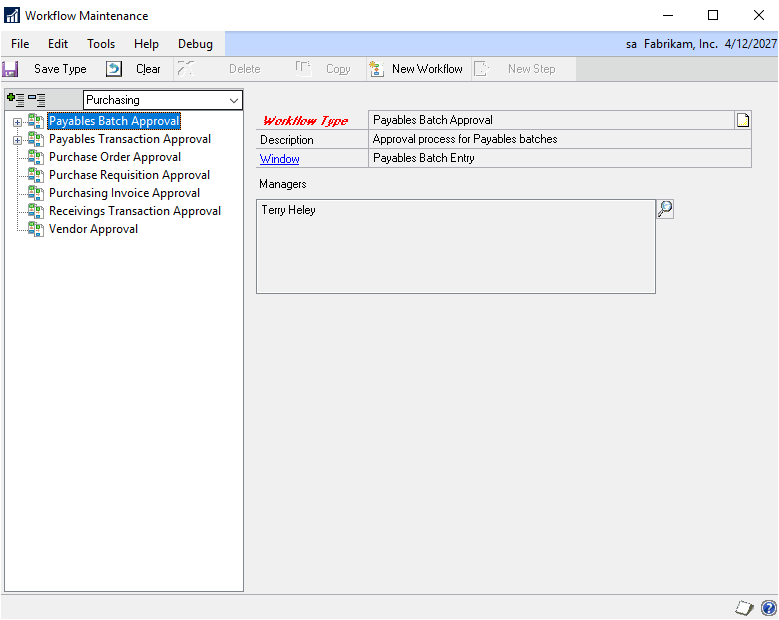This screenshot has height=620, width=779.
Task: Click the Copy button label
Action: click(338, 69)
